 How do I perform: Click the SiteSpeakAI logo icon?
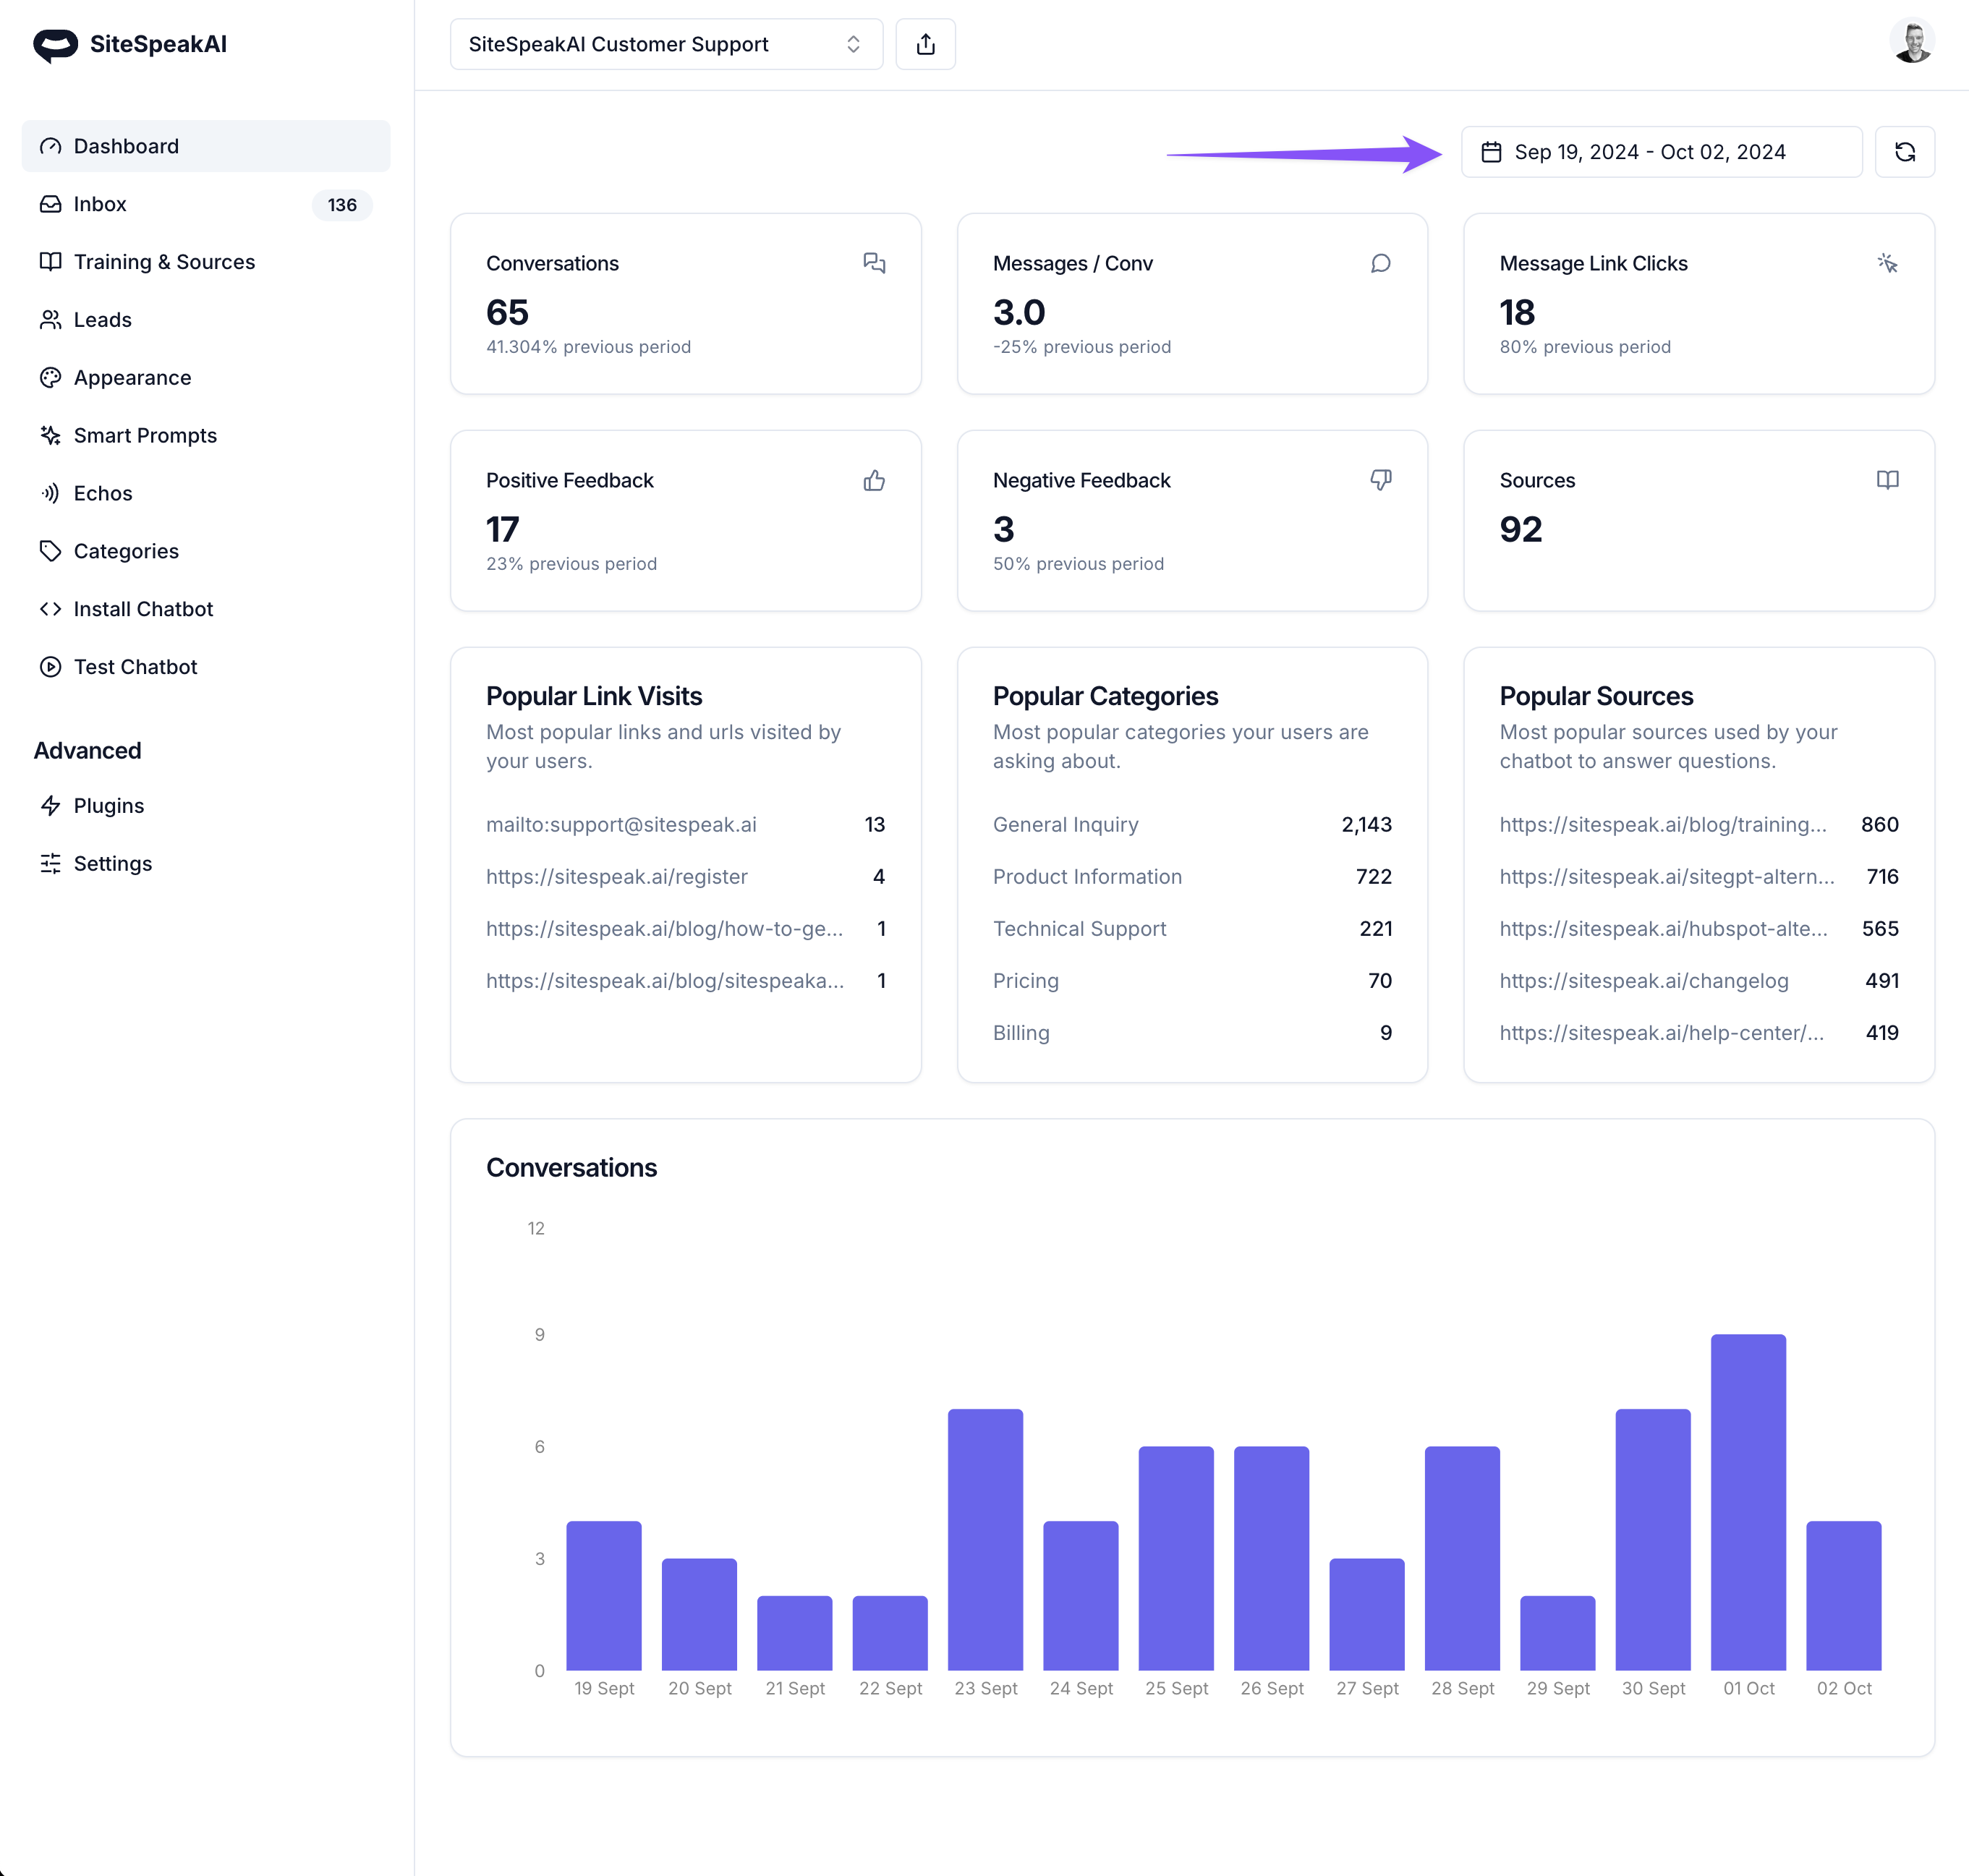tap(55, 44)
